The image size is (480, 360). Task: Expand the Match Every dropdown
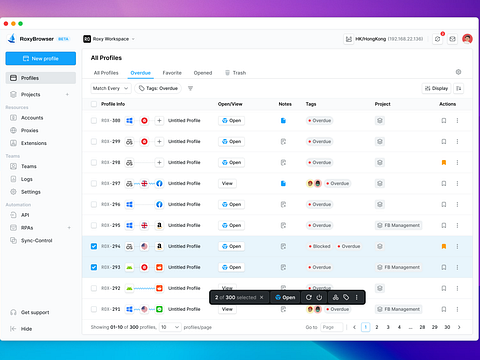[110, 88]
